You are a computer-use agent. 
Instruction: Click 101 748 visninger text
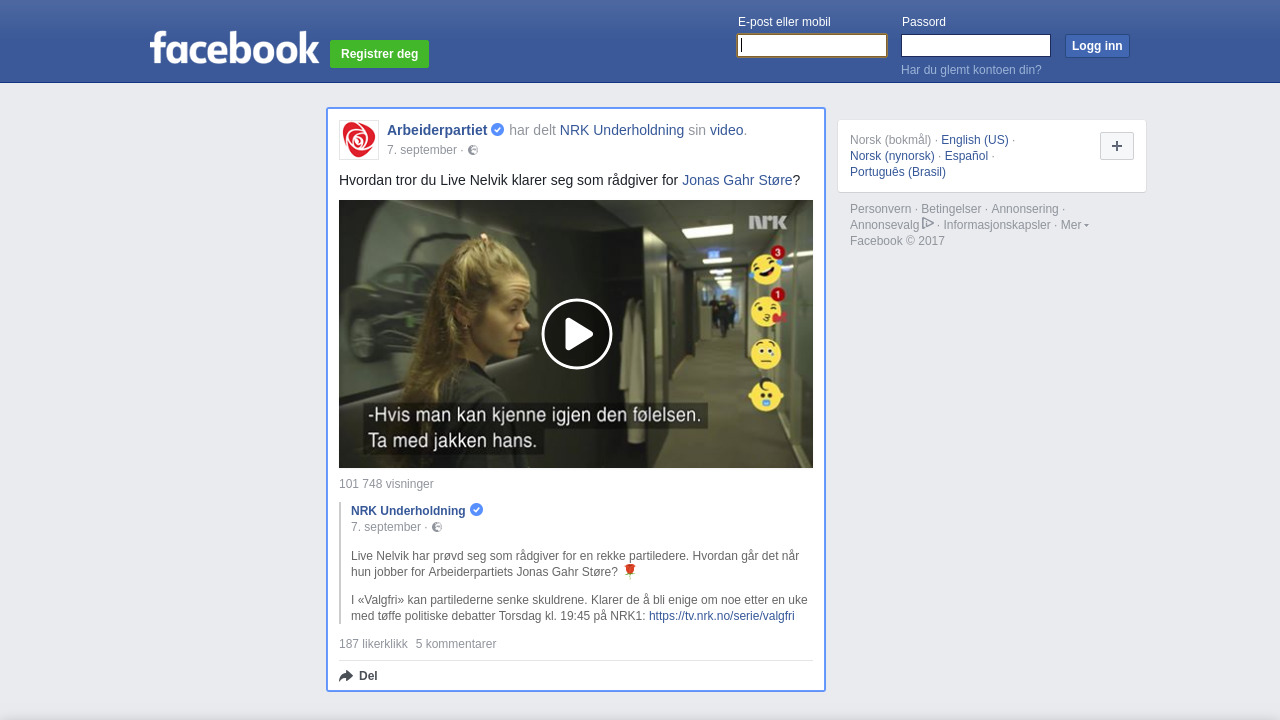(386, 484)
